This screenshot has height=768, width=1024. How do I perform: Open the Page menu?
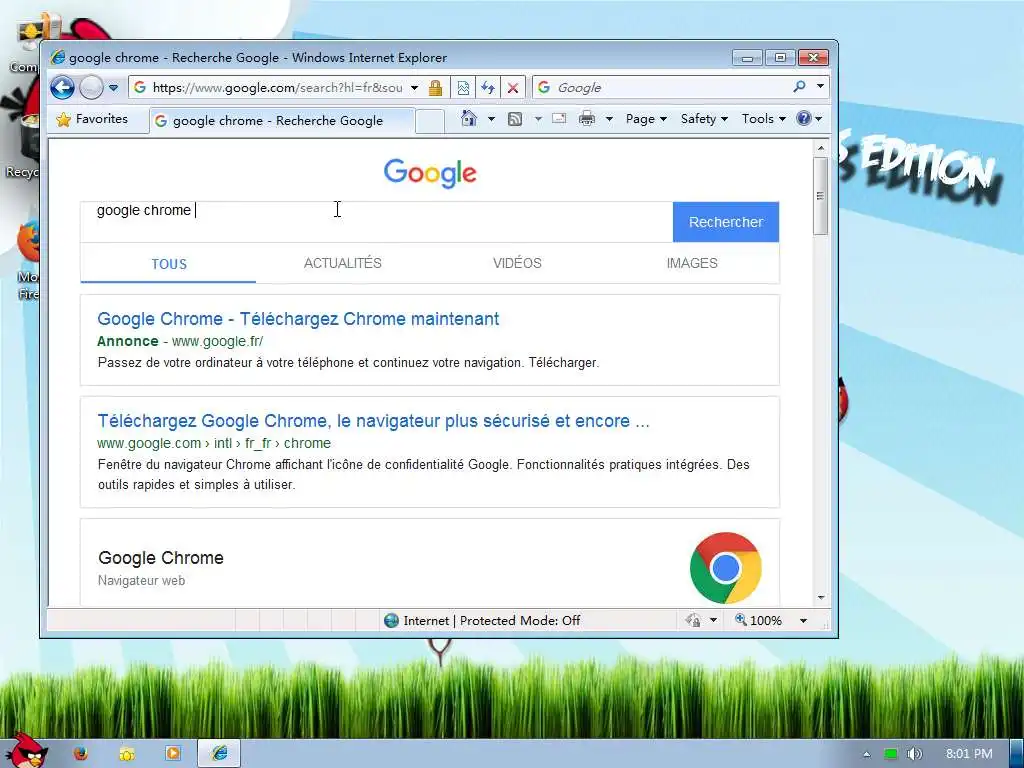pyautogui.click(x=646, y=119)
